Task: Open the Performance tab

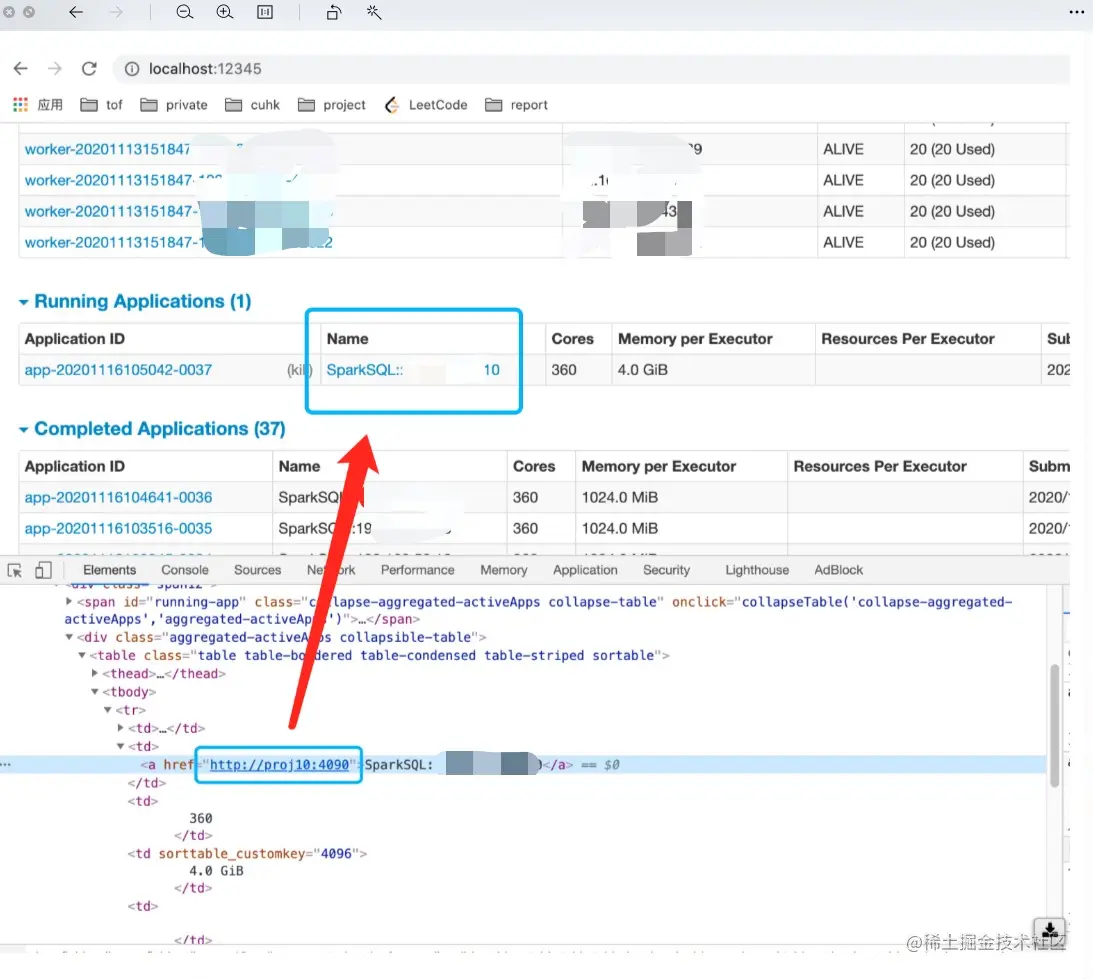Action: tap(418, 570)
